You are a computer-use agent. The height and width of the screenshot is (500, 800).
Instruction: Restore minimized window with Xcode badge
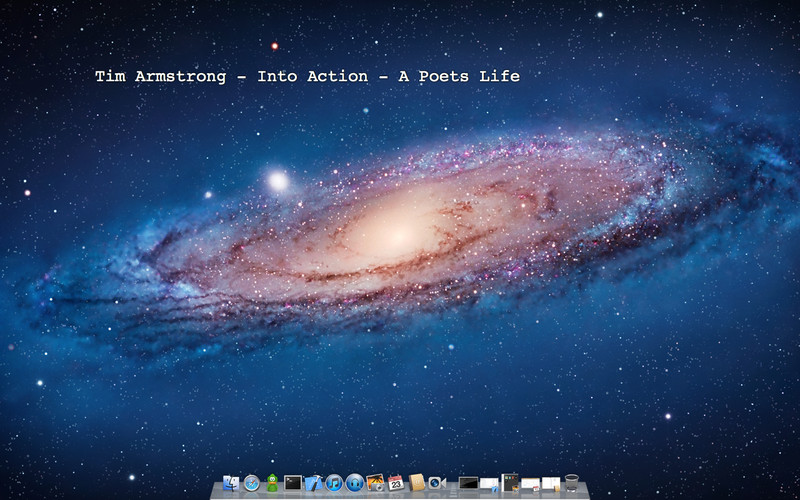tap(489, 484)
